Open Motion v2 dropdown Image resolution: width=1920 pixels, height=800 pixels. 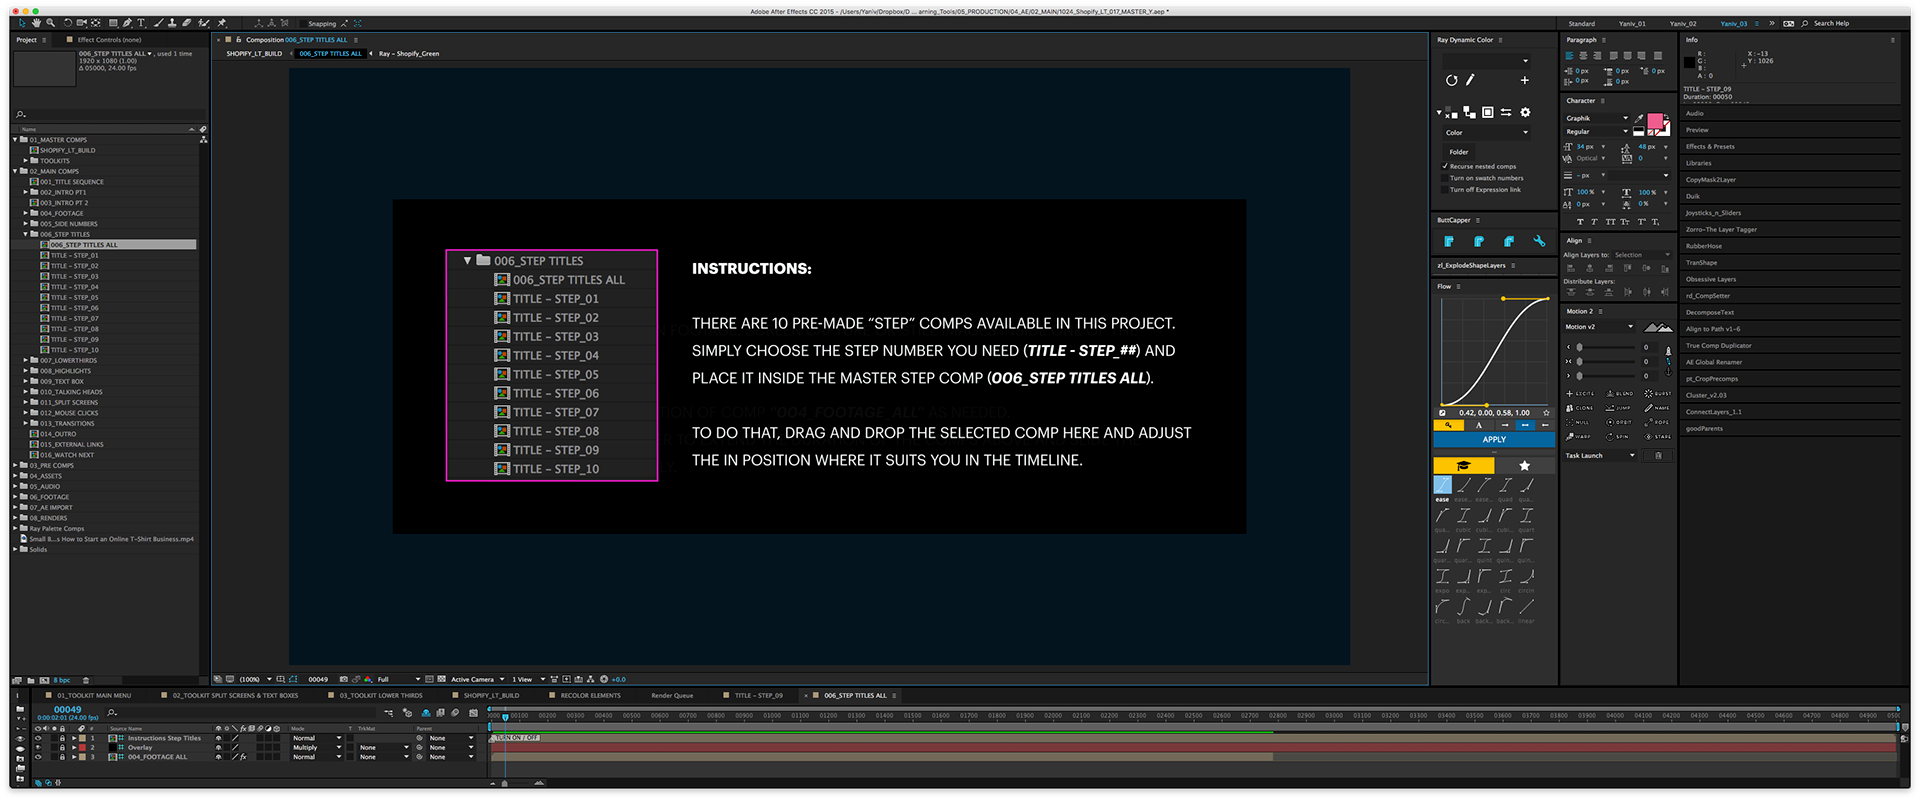click(1599, 327)
